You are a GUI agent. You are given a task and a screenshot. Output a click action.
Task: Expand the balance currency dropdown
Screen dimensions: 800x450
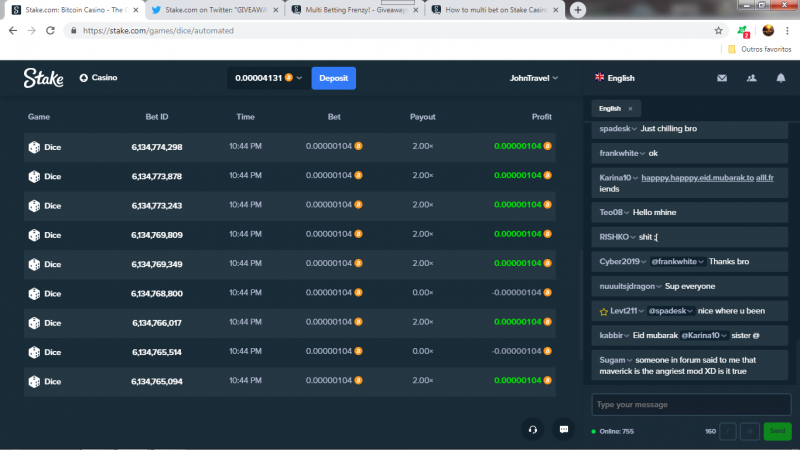[299, 78]
